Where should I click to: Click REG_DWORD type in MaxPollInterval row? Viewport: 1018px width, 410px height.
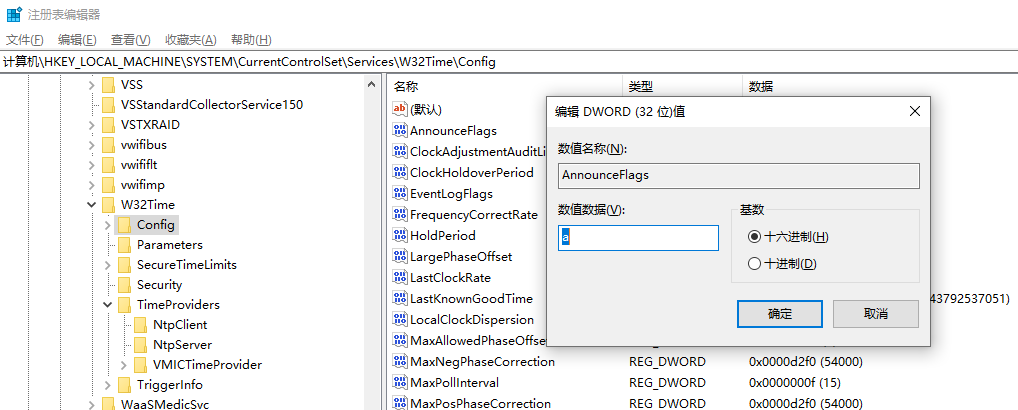pos(667,383)
